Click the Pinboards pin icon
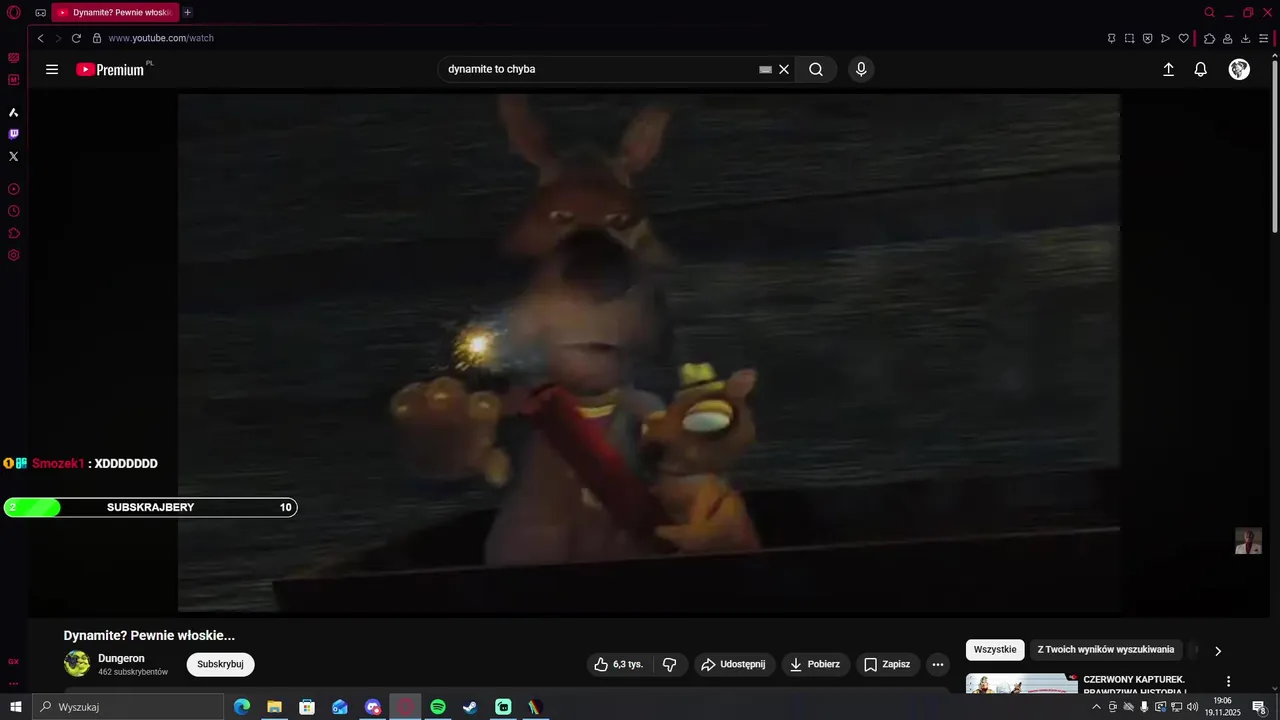 click(1111, 38)
